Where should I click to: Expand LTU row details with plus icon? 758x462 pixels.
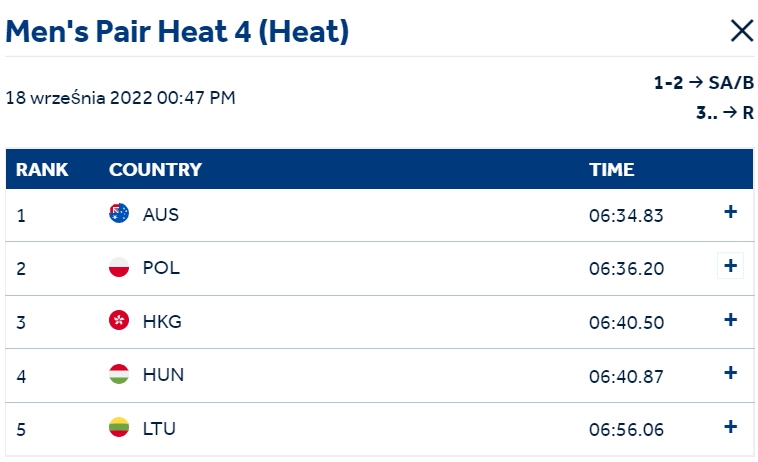[730, 427]
